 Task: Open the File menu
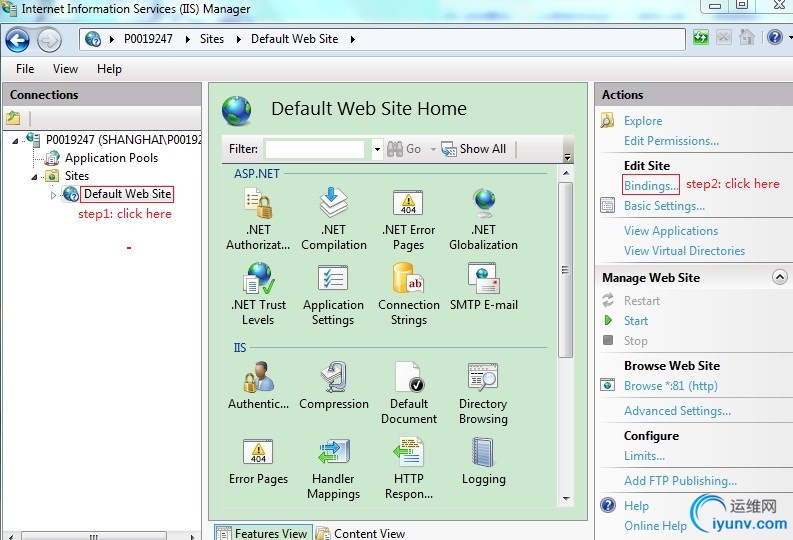click(x=25, y=69)
